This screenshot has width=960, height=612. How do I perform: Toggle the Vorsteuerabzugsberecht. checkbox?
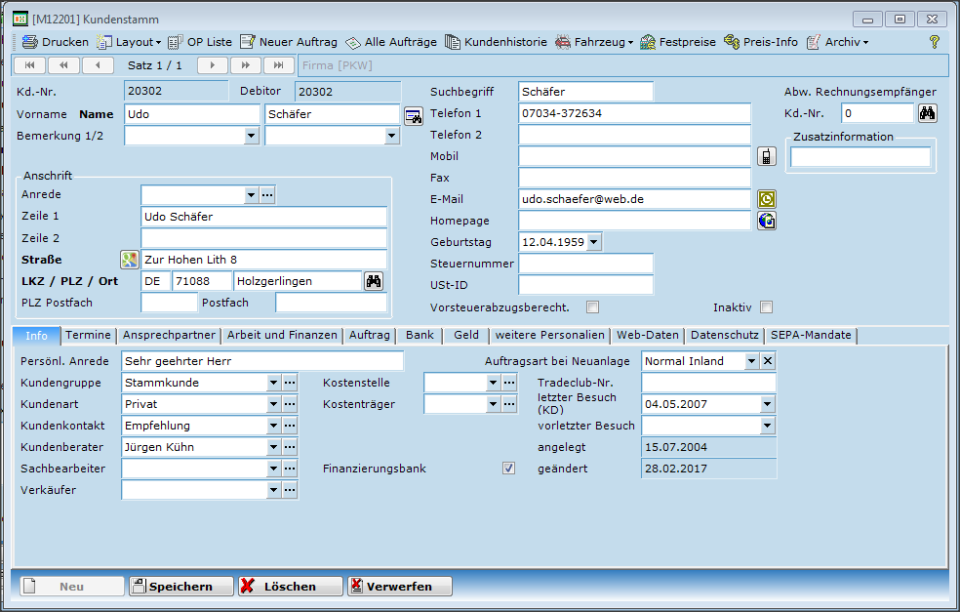click(x=592, y=308)
